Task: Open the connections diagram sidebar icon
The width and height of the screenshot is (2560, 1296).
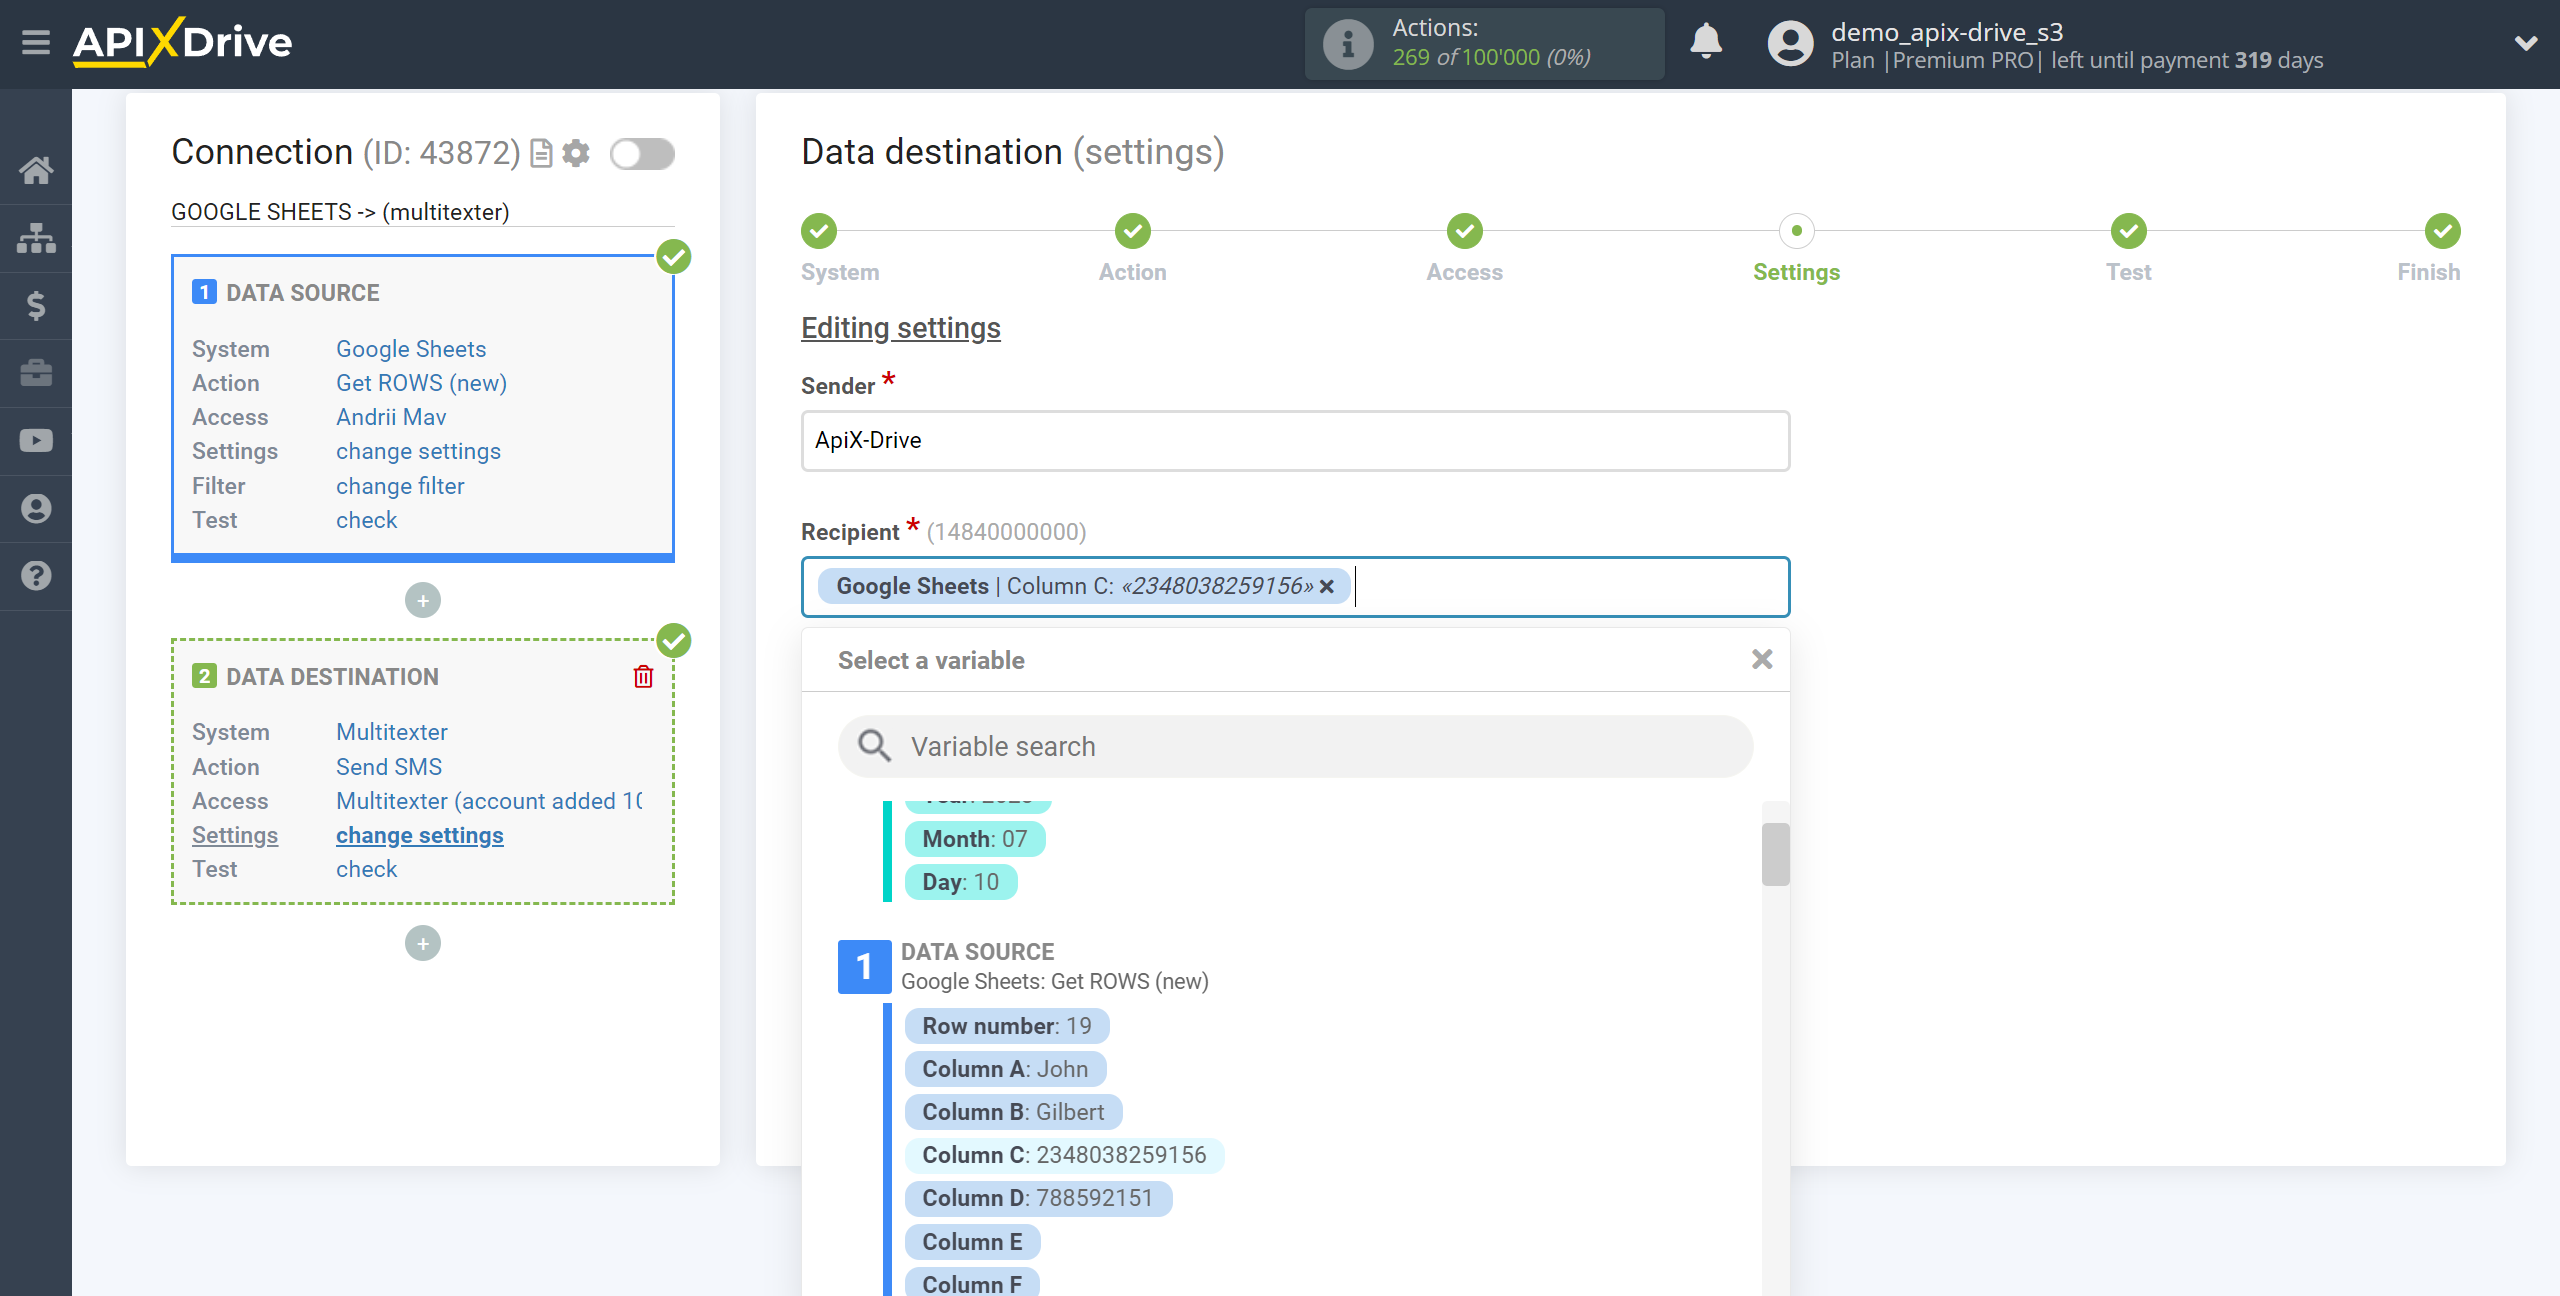Action: click(x=36, y=238)
